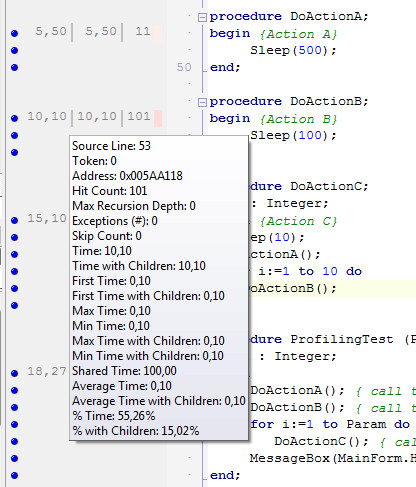Click the gutter dot beside 'begin {Action B}'
The image size is (416, 487).
point(14,118)
